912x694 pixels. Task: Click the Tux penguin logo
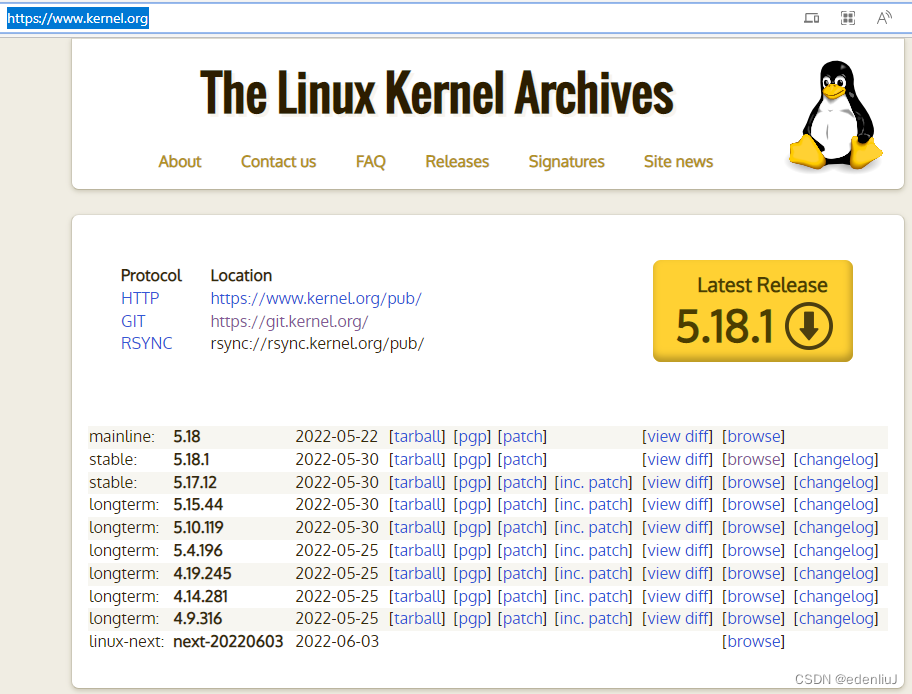pos(835,115)
